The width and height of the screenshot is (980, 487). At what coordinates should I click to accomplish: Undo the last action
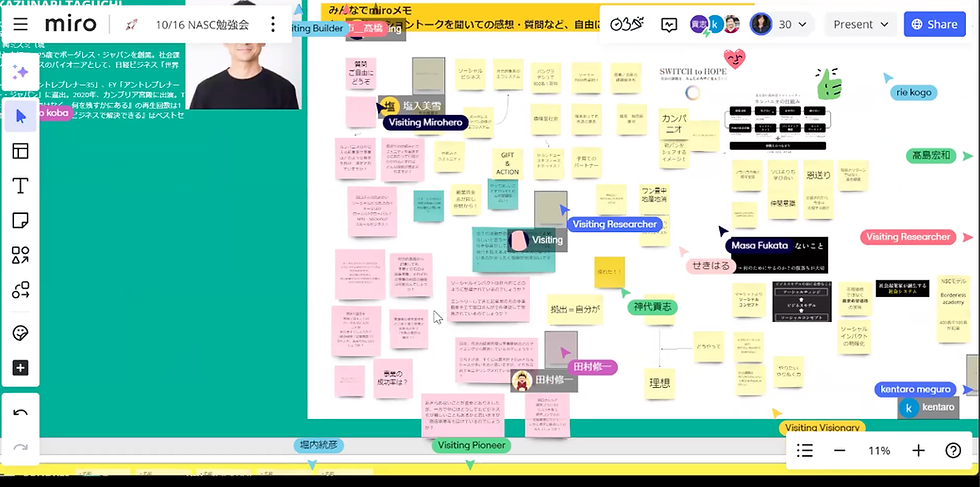[x=21, y=413]
